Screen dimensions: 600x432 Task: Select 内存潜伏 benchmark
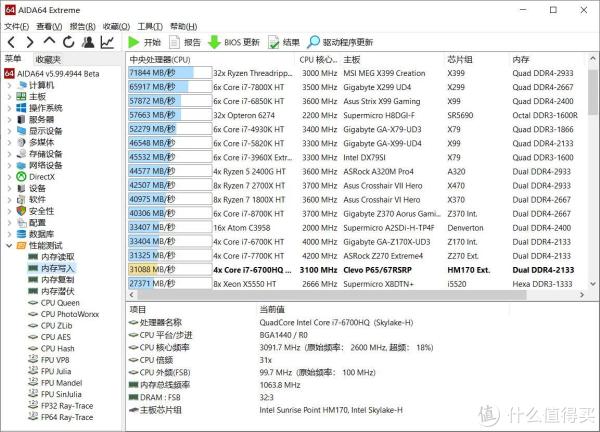click(52, 291)
